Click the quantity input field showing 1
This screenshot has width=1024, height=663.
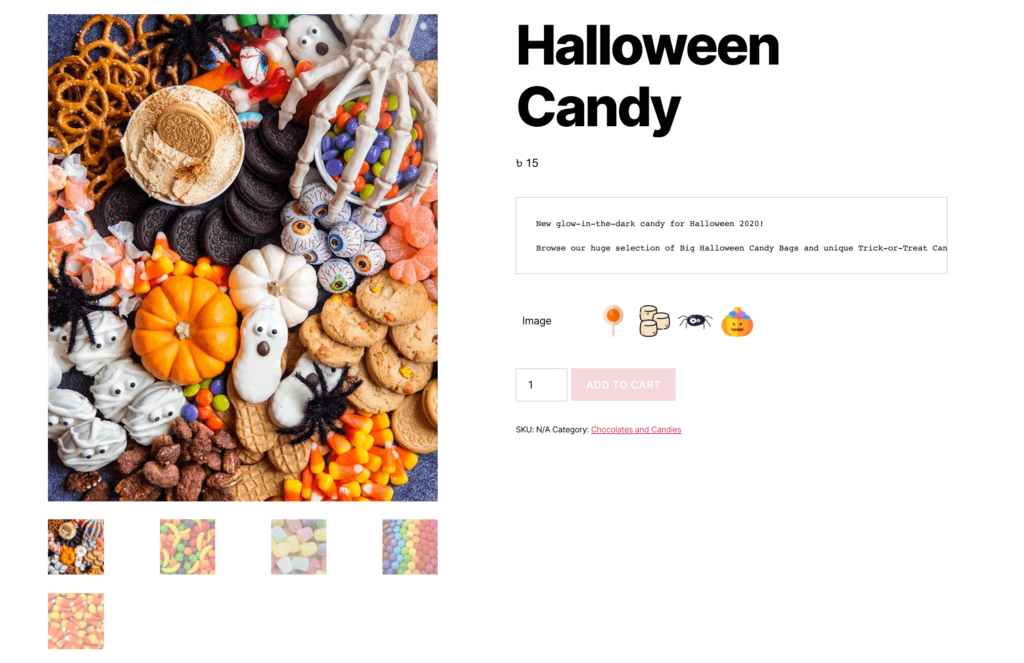click(541, 385)
